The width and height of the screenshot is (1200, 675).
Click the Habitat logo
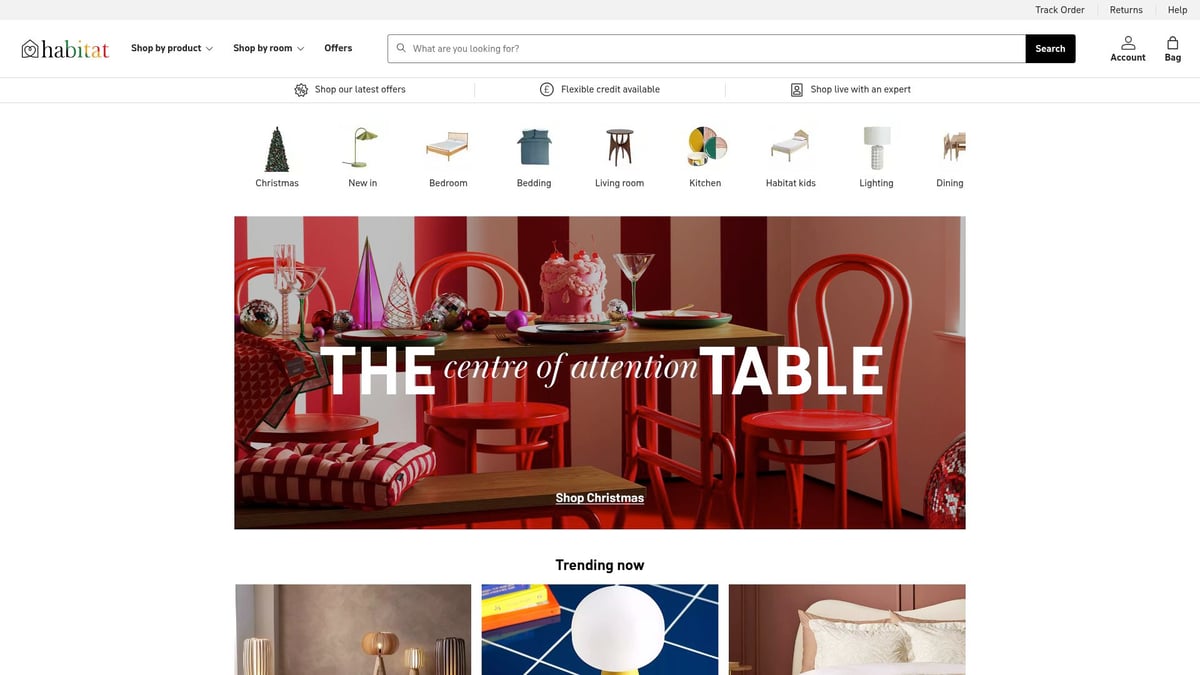pos(65,49)
